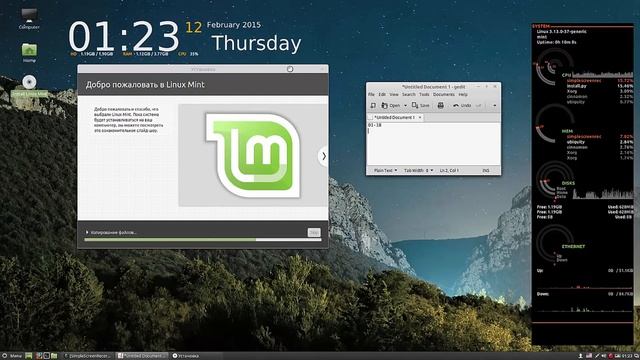Screen dimensions: 640x360
Task: Click the installer window spinner icon
Action: coord(290,69)
